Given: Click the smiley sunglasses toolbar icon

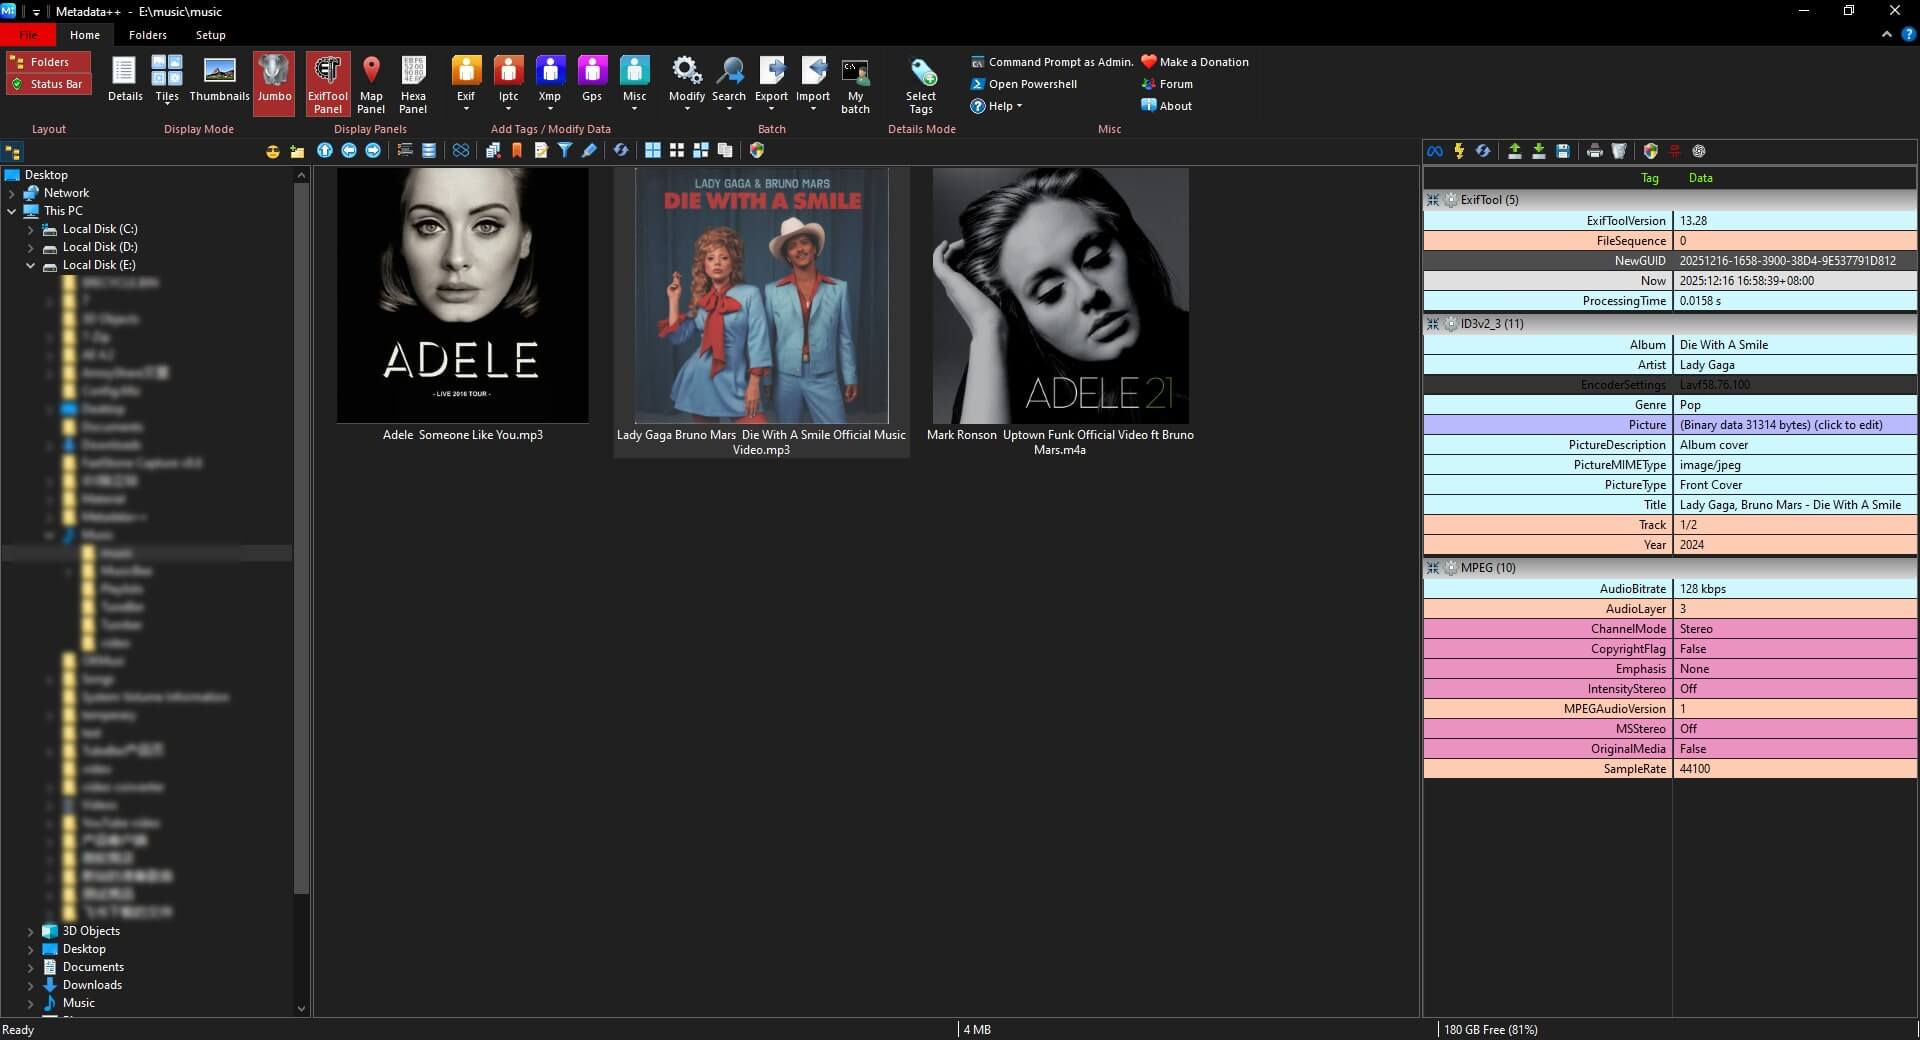Looking at the screenshot, I should pos(273,151).
